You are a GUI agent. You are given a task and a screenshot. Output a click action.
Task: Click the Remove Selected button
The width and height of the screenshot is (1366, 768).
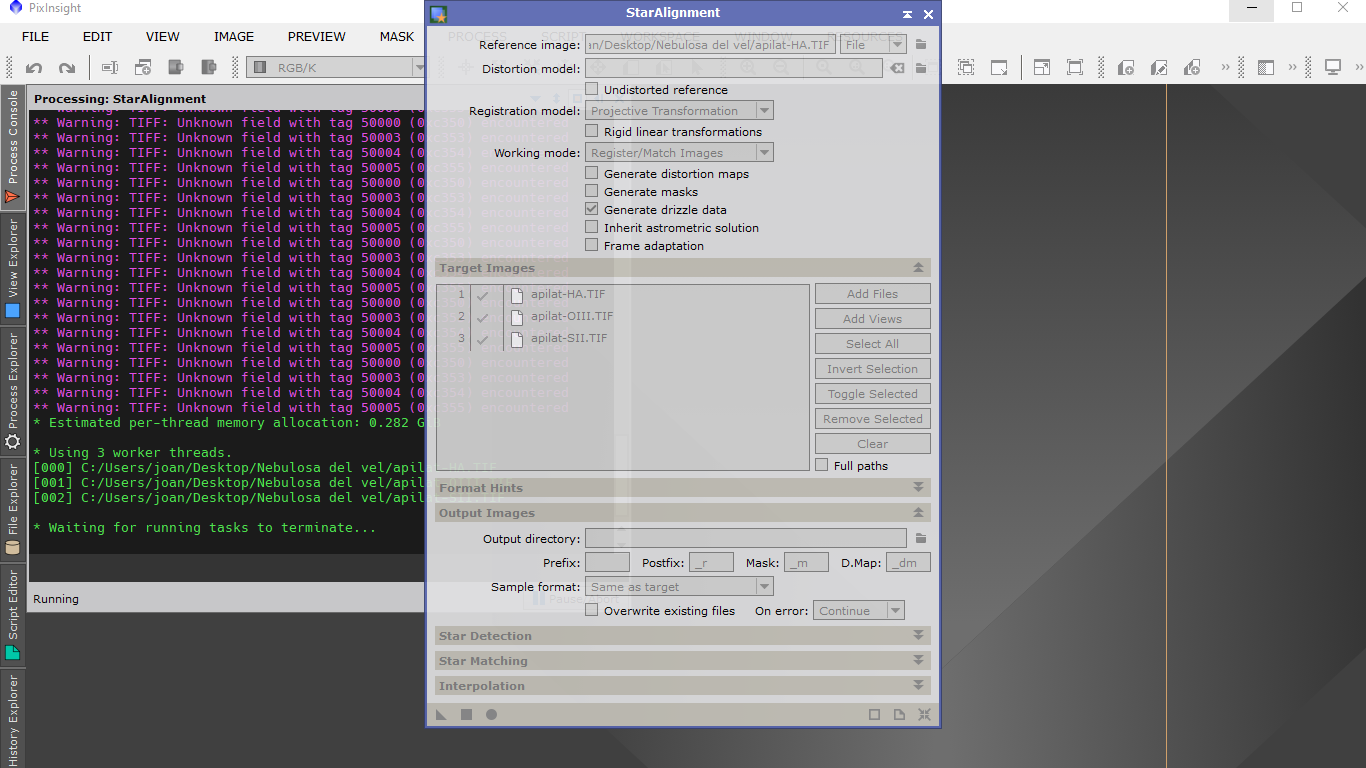point(873,419)
